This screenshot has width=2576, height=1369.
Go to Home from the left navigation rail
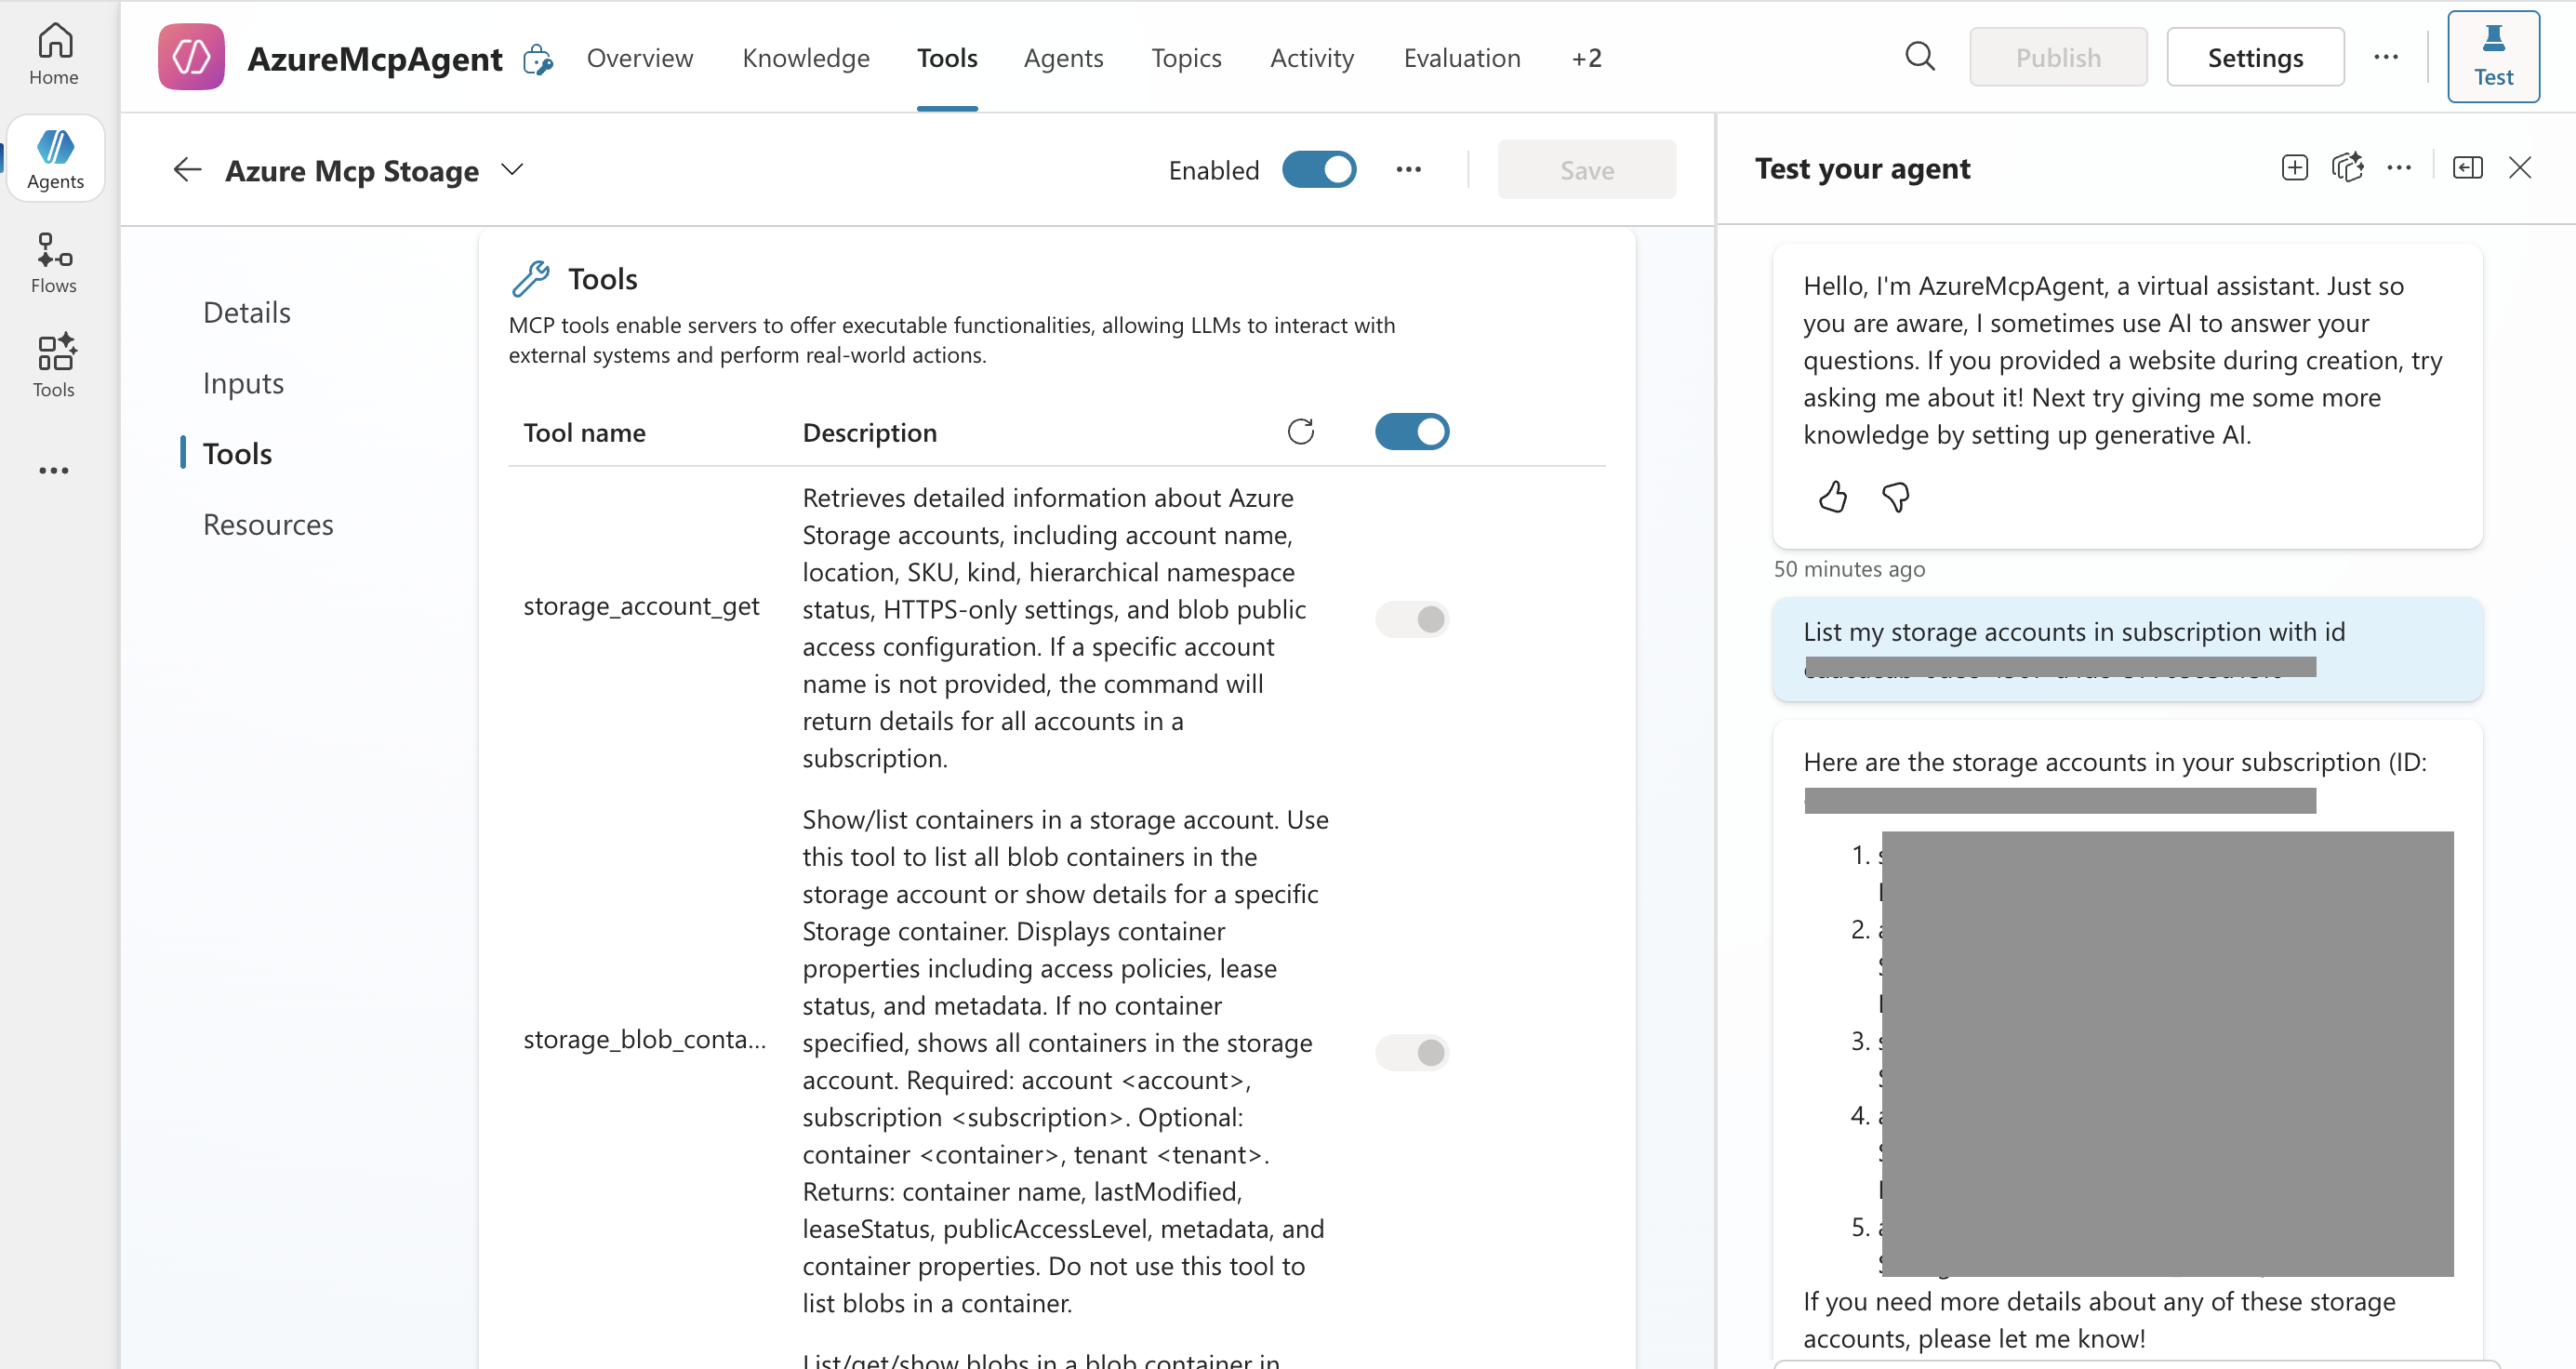point(54,52)
